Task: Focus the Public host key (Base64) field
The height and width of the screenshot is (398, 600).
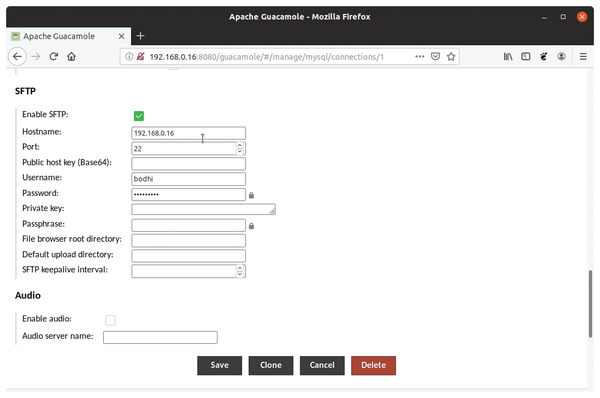Action: coord(188,164)
